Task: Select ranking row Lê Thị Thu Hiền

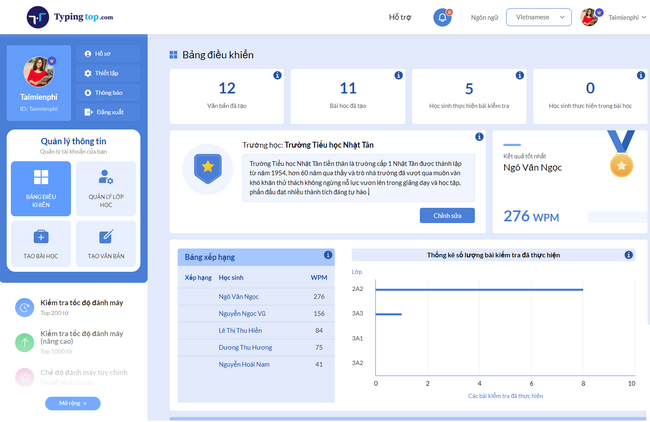Action: coord(256,331)
